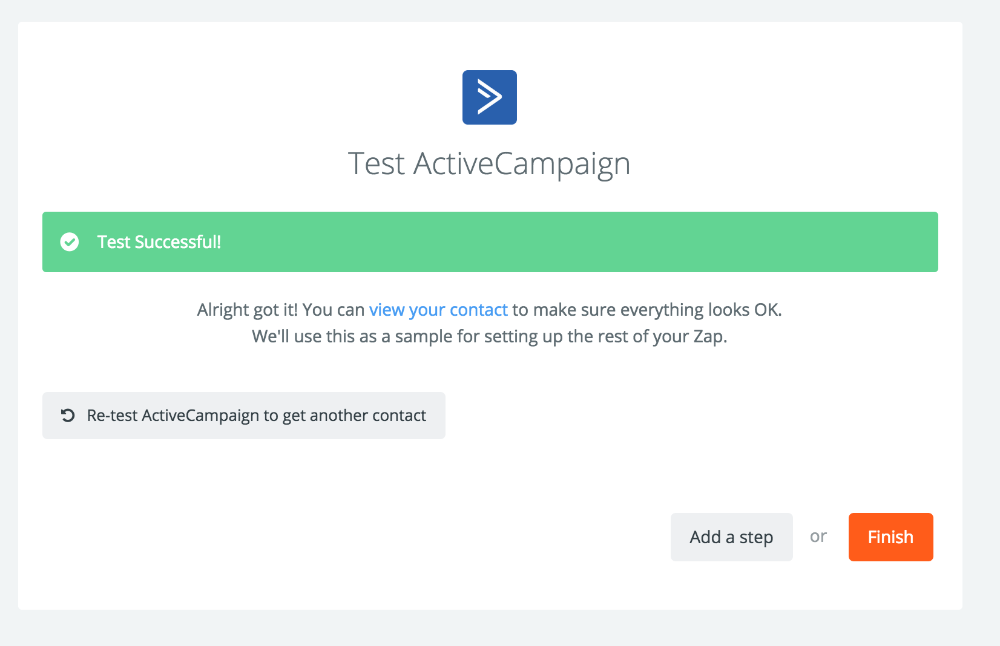Click the blue ActiveCampaign logo icon

point(489,97)
